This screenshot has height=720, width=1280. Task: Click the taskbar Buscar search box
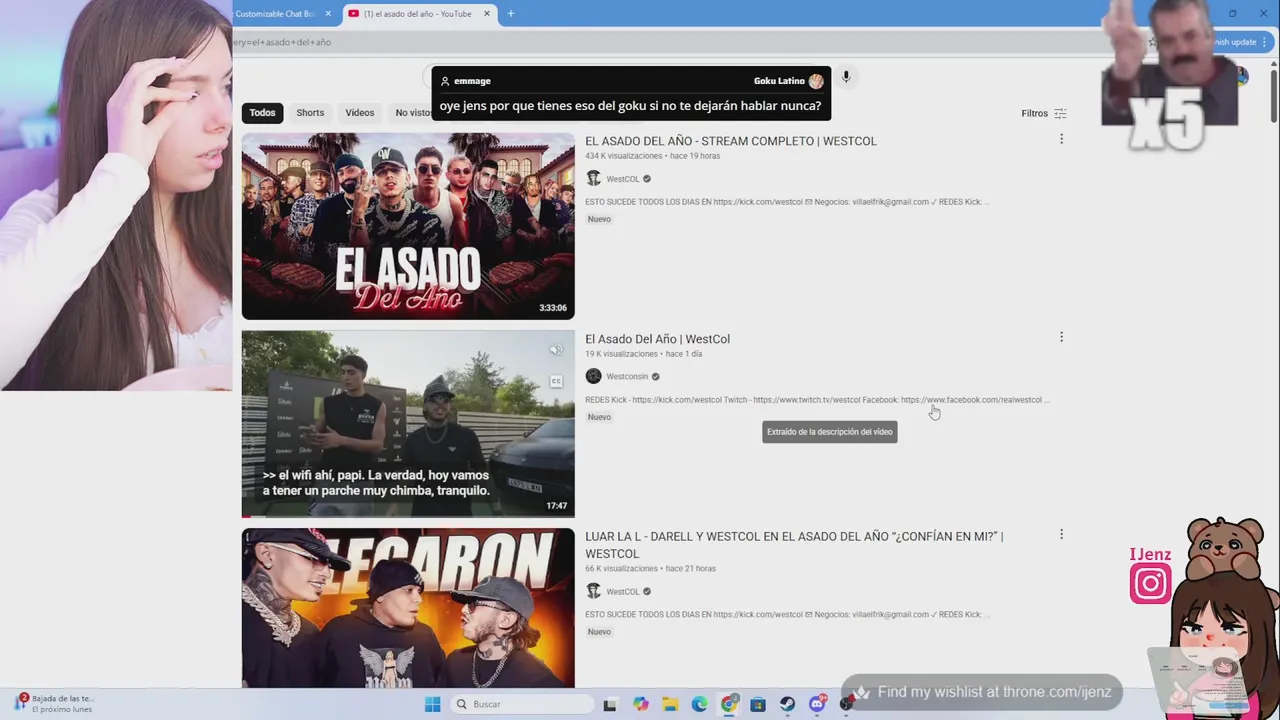coord(520,704)
